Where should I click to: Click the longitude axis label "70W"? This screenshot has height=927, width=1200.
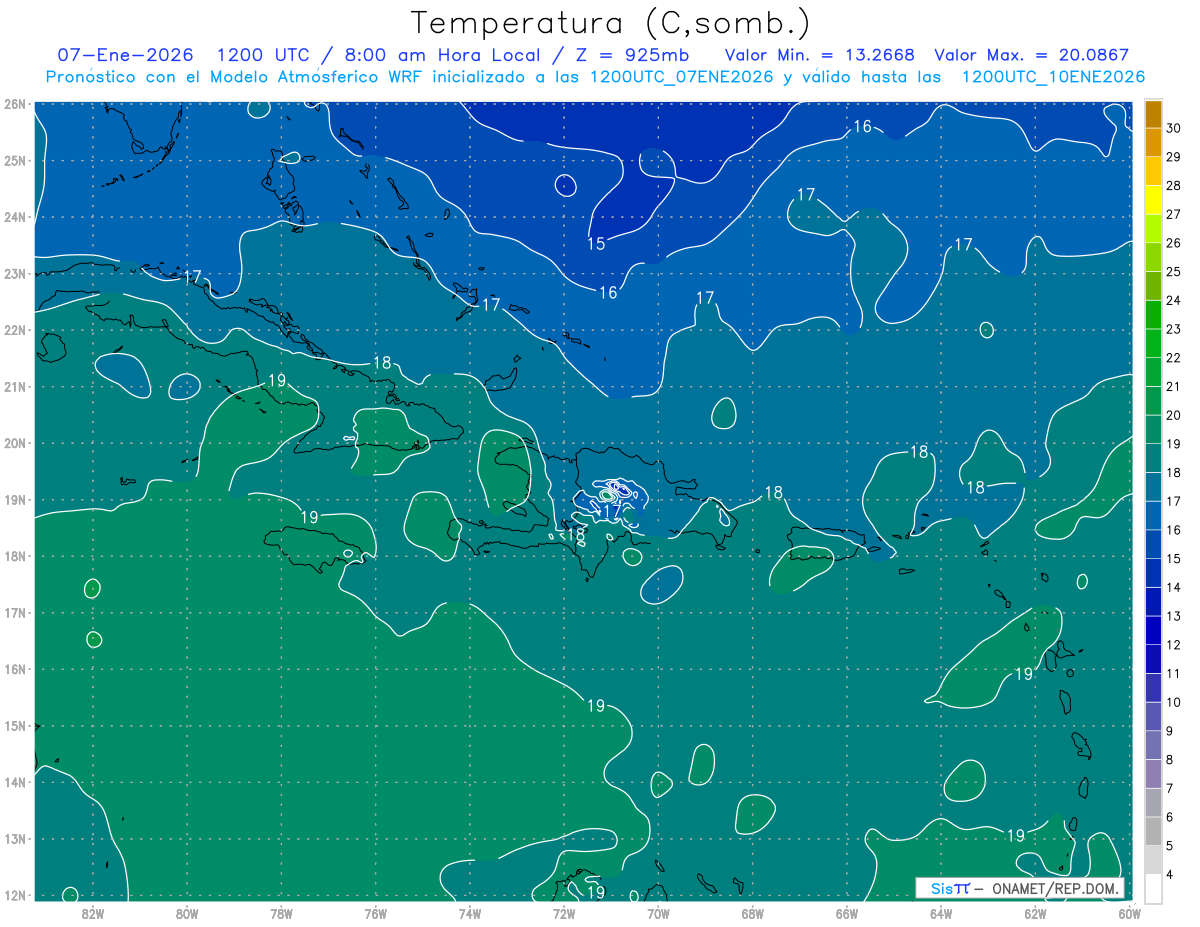click(x=658, y=913)
